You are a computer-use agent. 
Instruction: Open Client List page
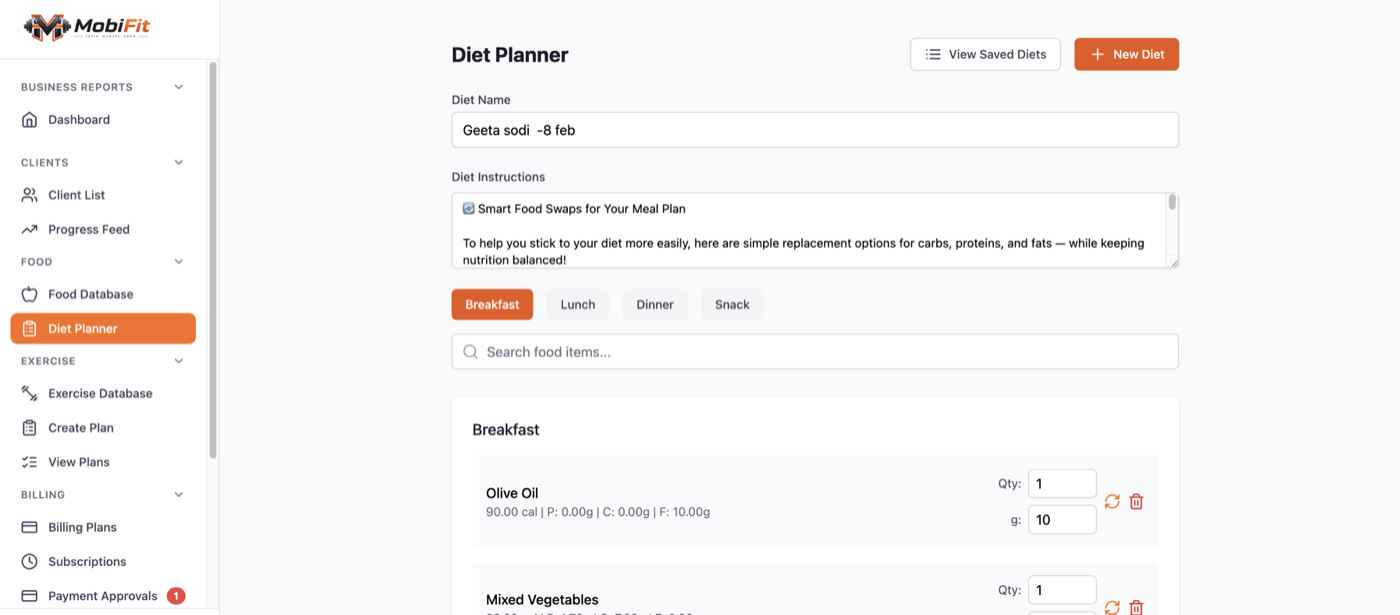point(103,195)
